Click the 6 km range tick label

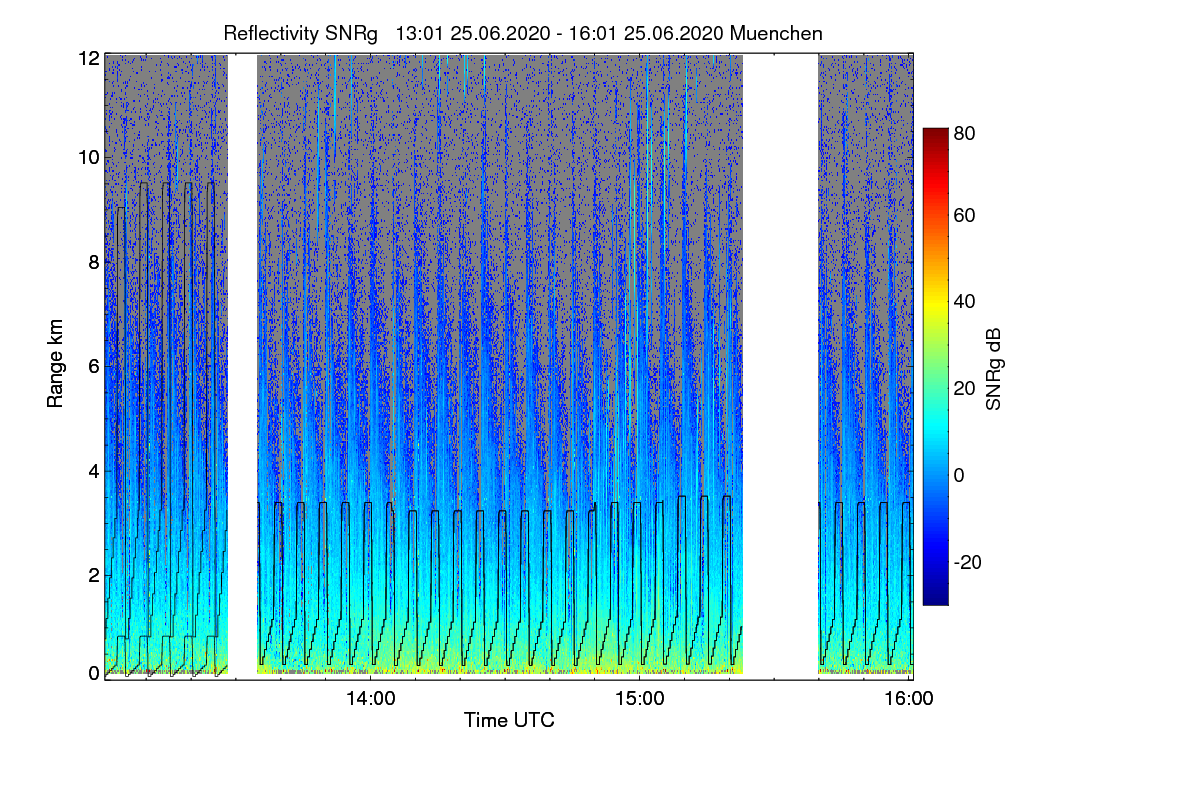click(93, 366)
